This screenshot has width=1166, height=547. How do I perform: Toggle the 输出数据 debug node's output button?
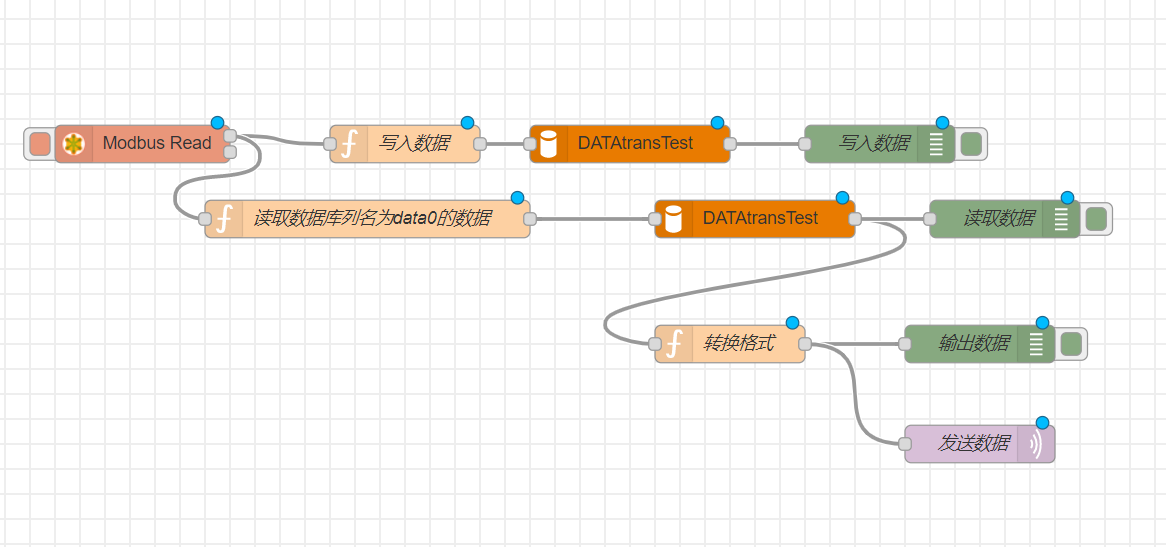1070,344
